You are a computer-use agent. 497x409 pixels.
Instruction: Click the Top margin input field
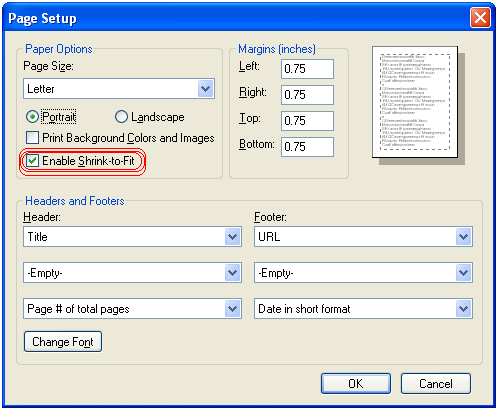(x=307, y=121)
